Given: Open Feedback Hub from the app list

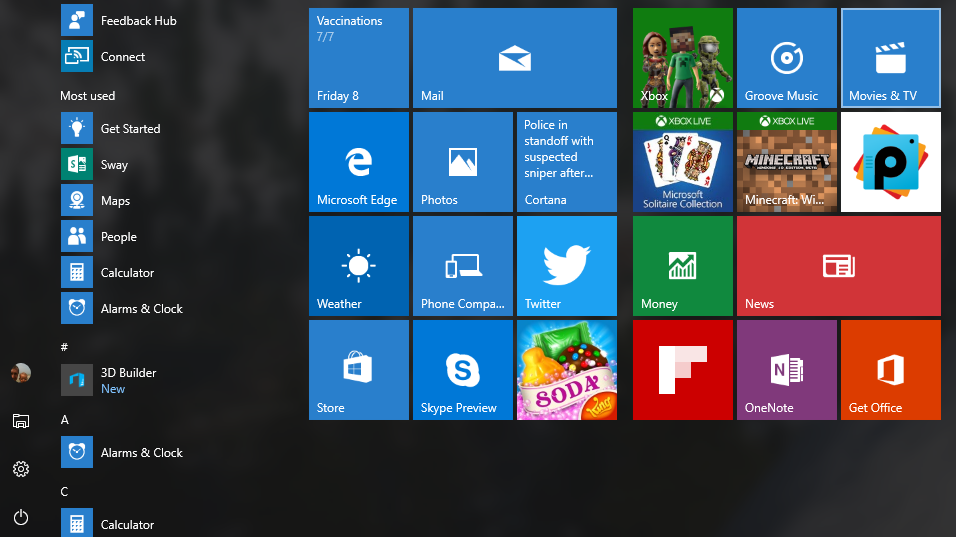Looking at the screenshot, I should point(137,21).
